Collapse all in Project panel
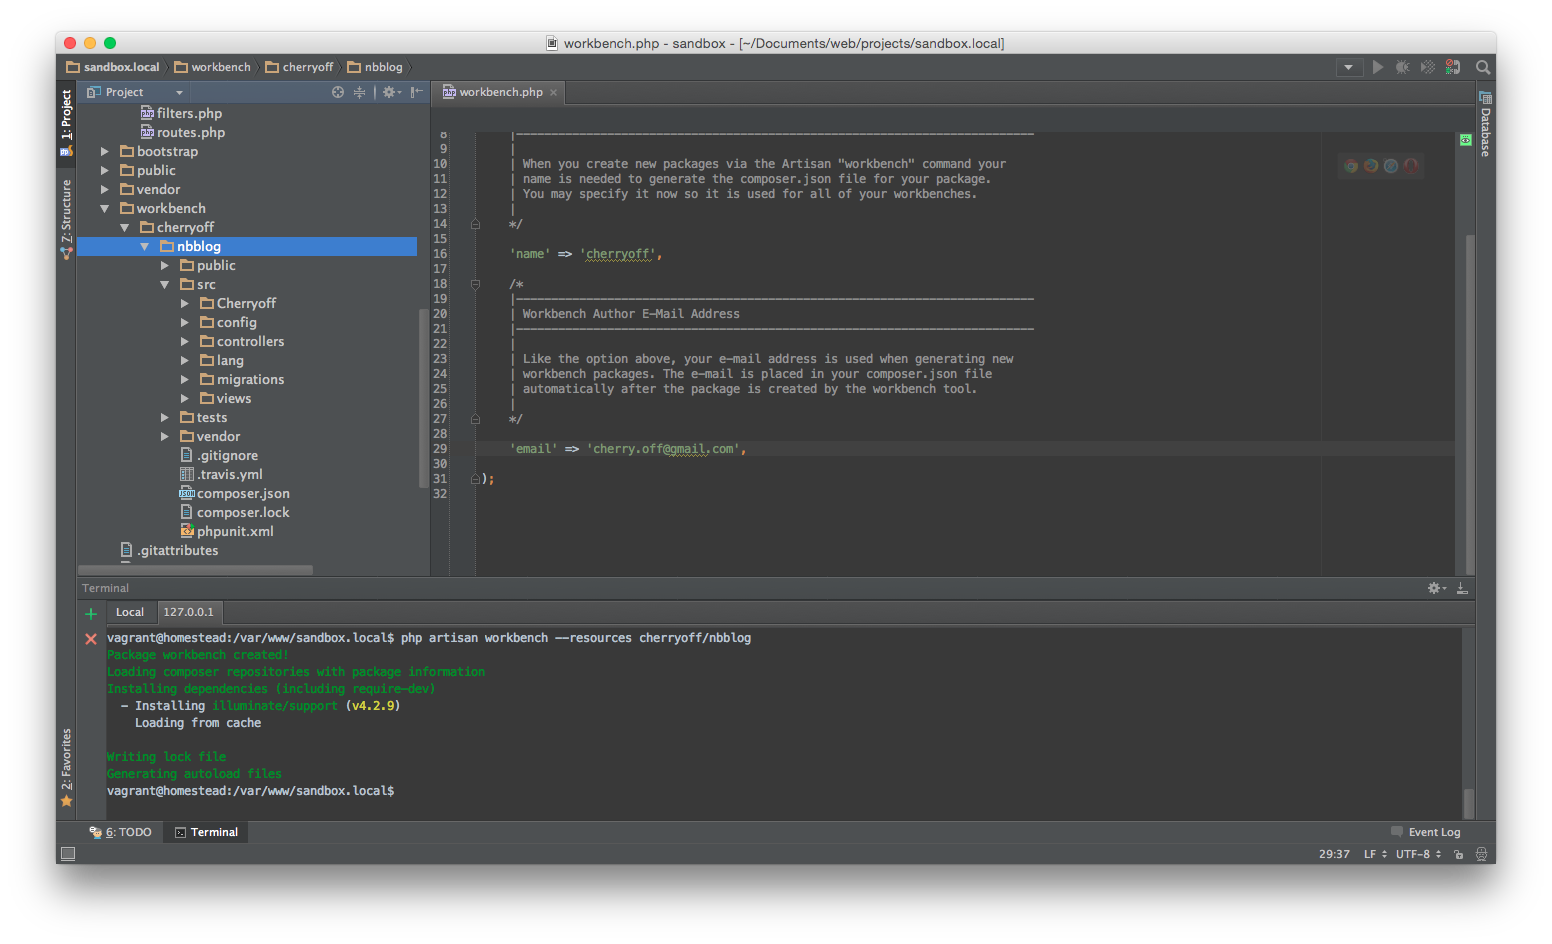Screen dimensions: 1552x944 click(x=359, y=92)
